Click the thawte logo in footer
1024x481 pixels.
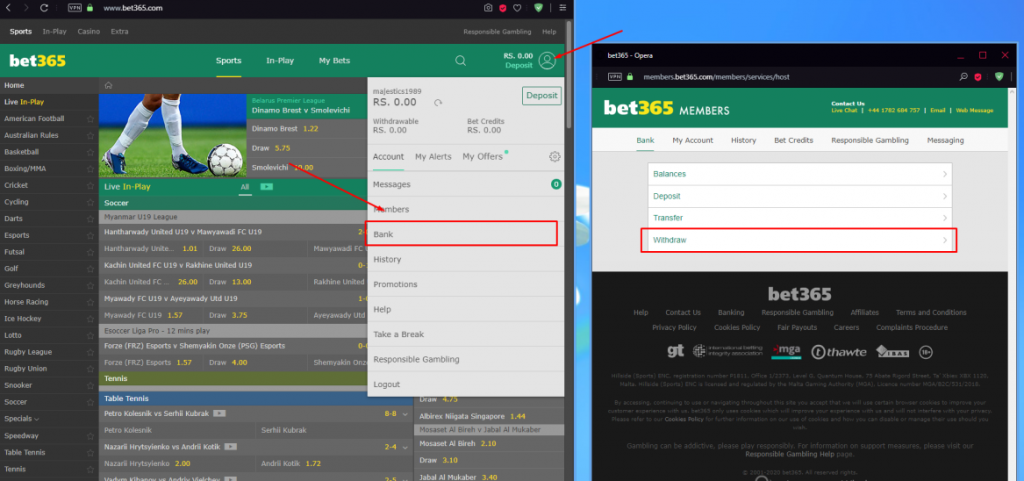[x=839, y=352]
